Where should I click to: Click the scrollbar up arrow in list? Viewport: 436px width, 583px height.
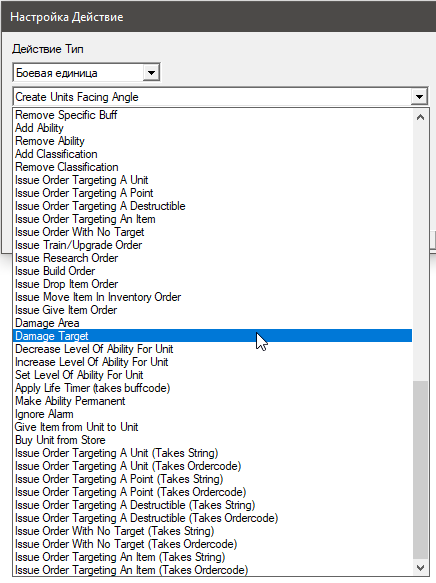pyautogui.click(x=420, y=117)
